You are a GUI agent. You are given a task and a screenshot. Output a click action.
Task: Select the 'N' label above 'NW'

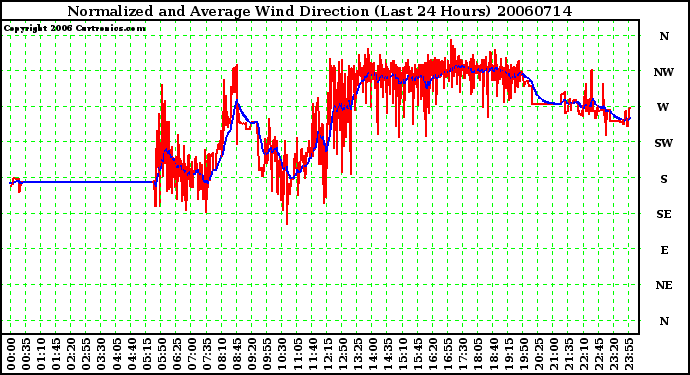click(664, 36)
